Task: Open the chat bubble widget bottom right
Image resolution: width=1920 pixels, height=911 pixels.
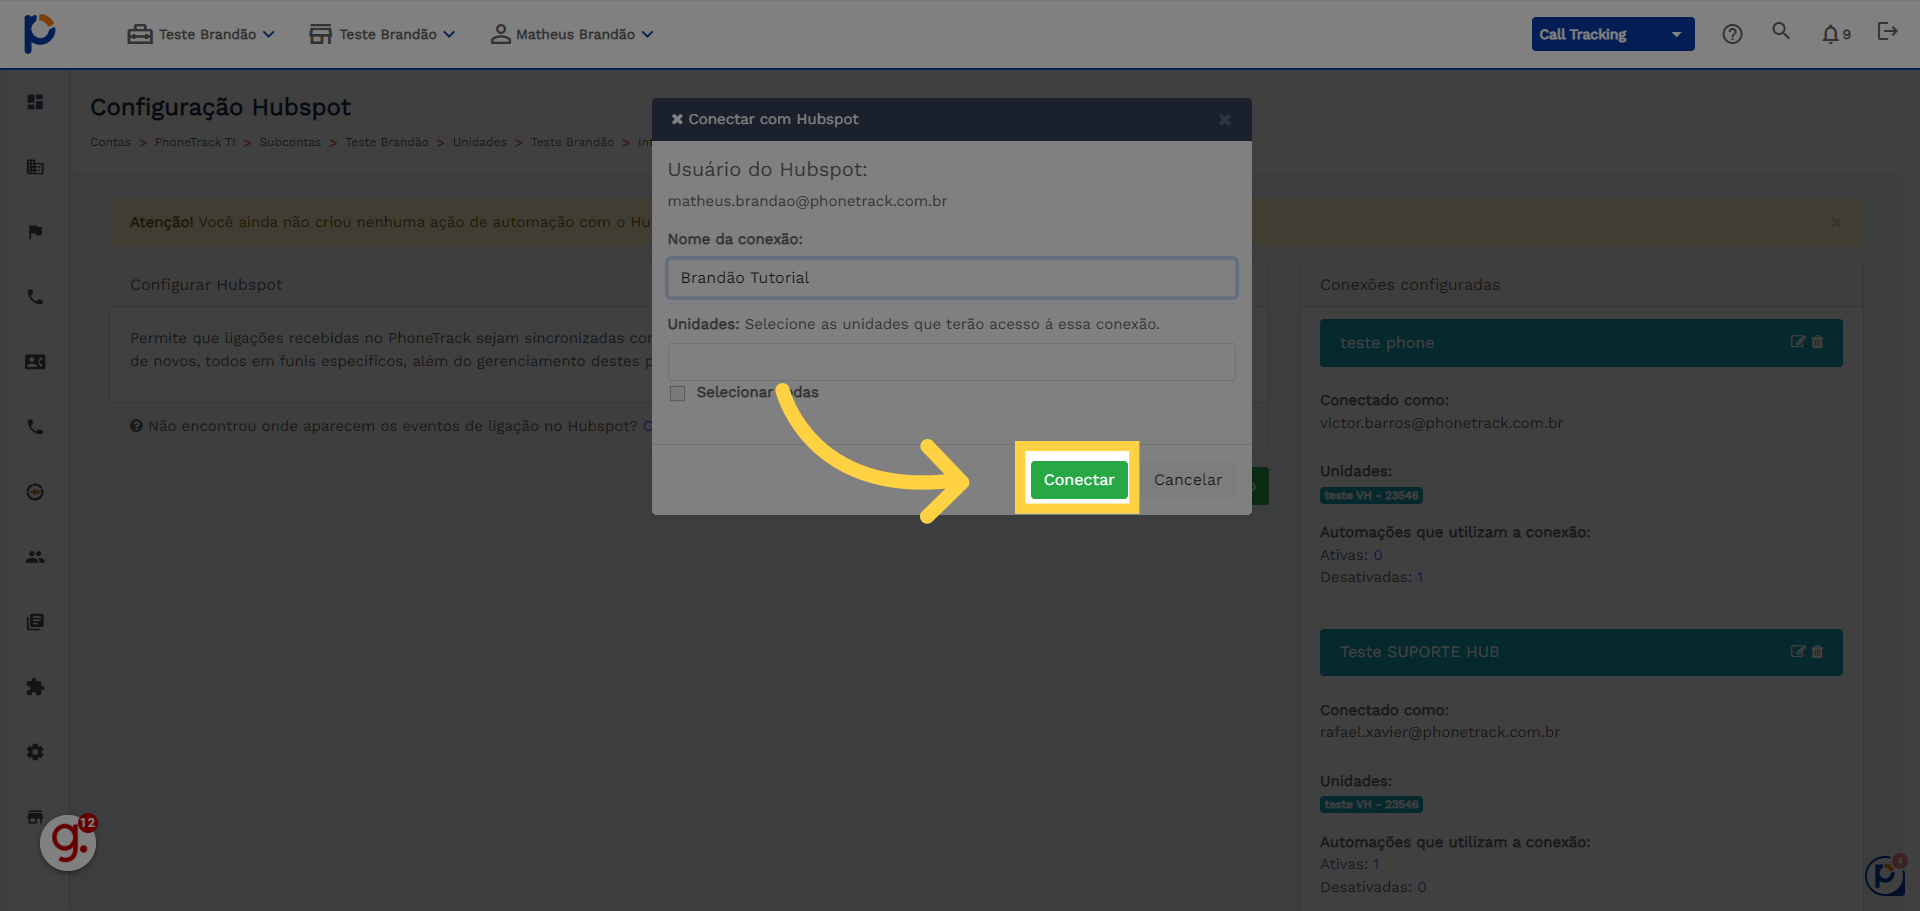Action: click(1886, 875)
